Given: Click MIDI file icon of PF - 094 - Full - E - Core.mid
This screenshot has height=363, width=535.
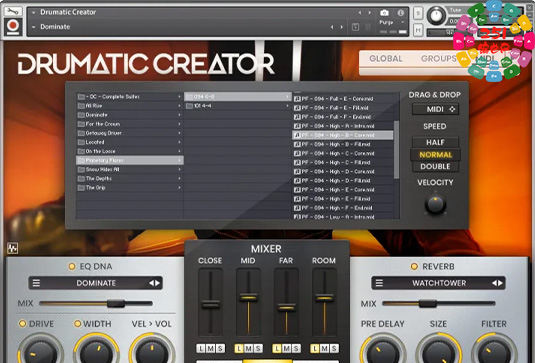Looking at the screenshot, I should pos(297,99).
